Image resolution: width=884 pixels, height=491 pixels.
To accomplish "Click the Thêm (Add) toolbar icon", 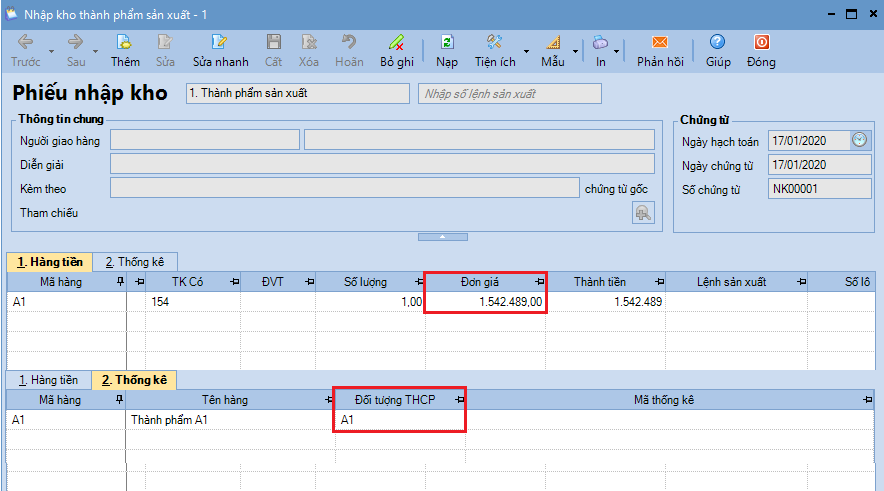I will click(124, 43).
